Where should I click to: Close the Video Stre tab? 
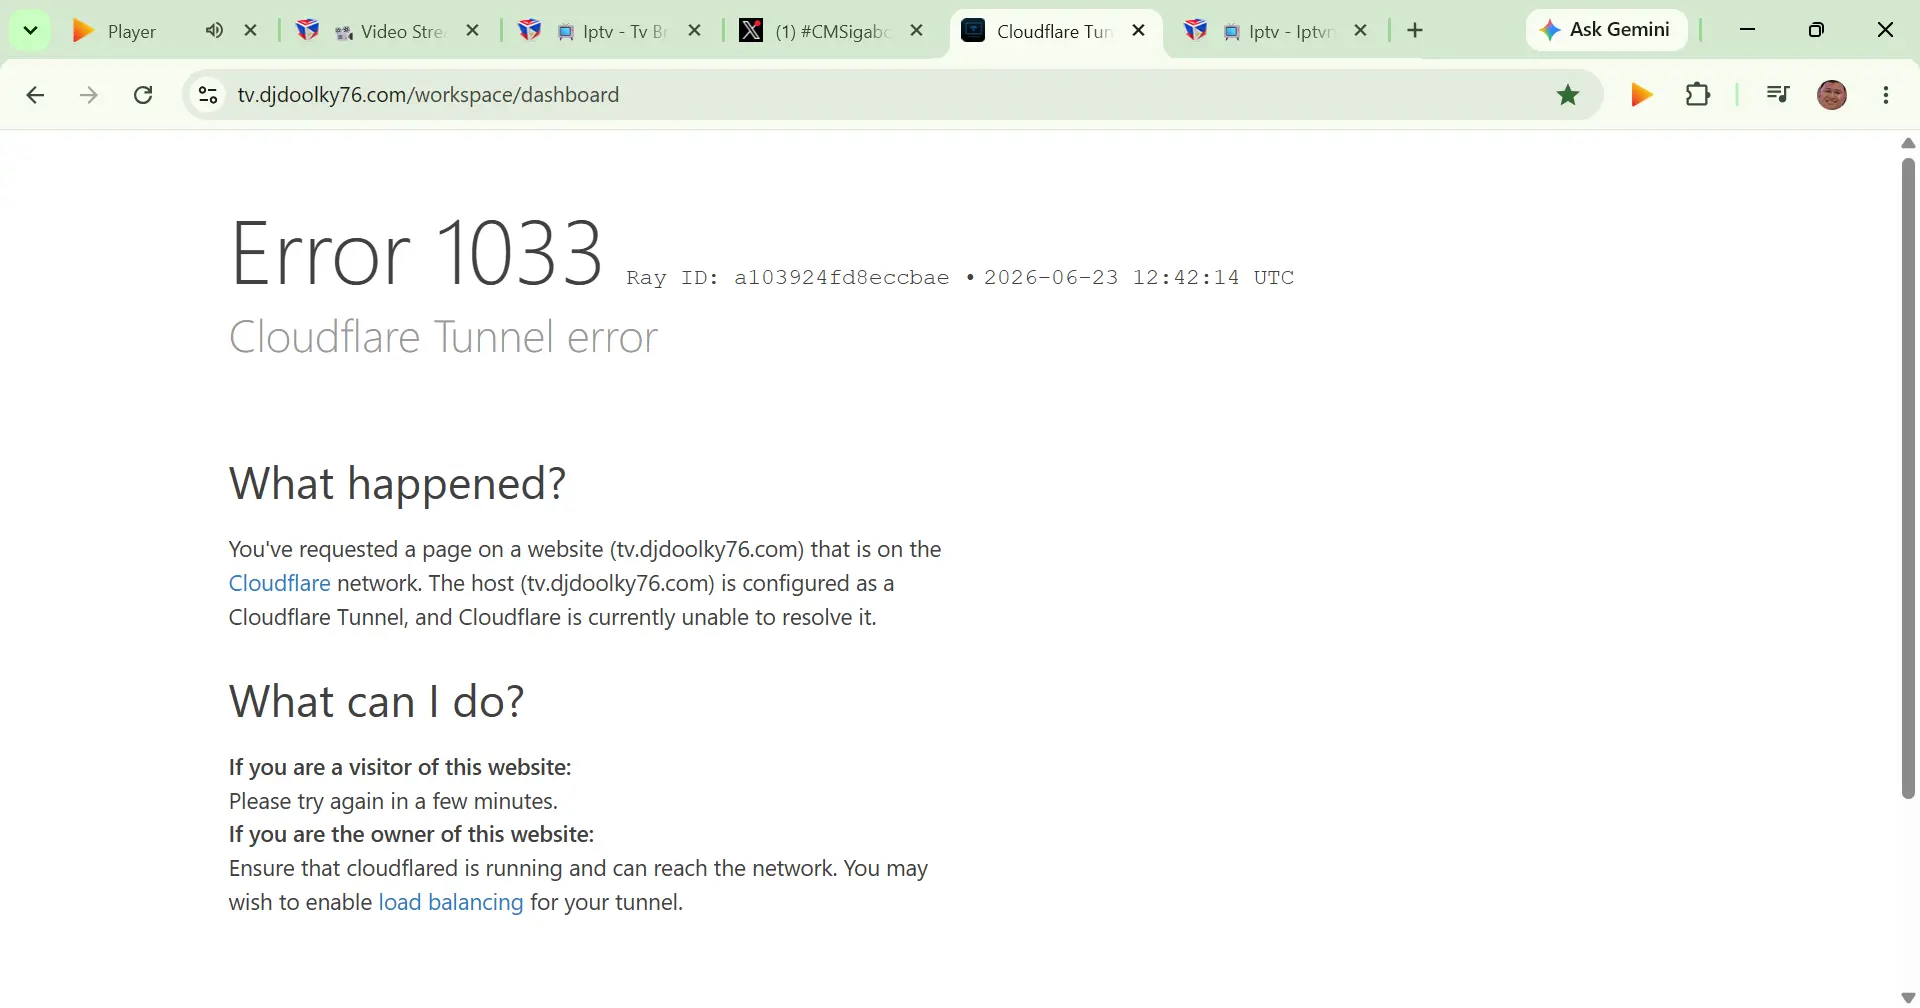pos(473,31)
